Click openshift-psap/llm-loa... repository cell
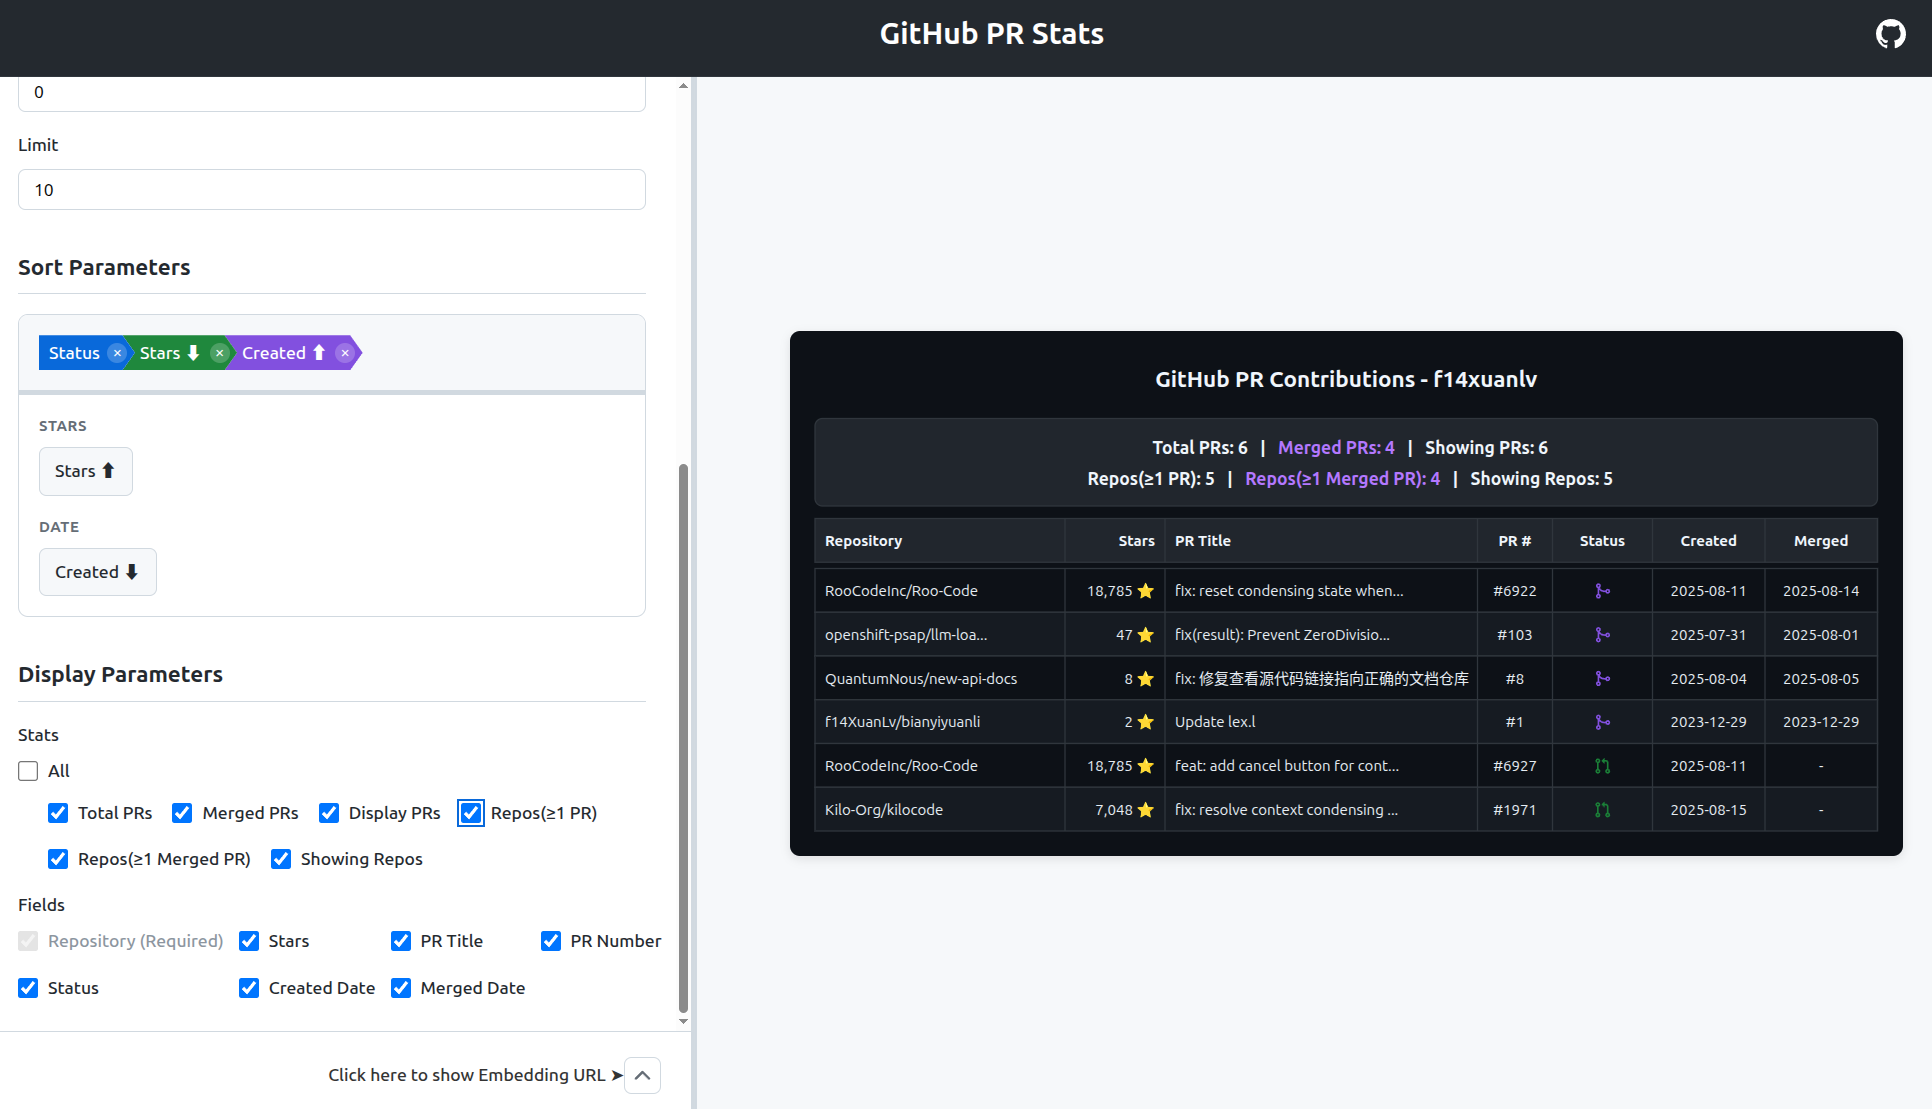 point(939,635)
